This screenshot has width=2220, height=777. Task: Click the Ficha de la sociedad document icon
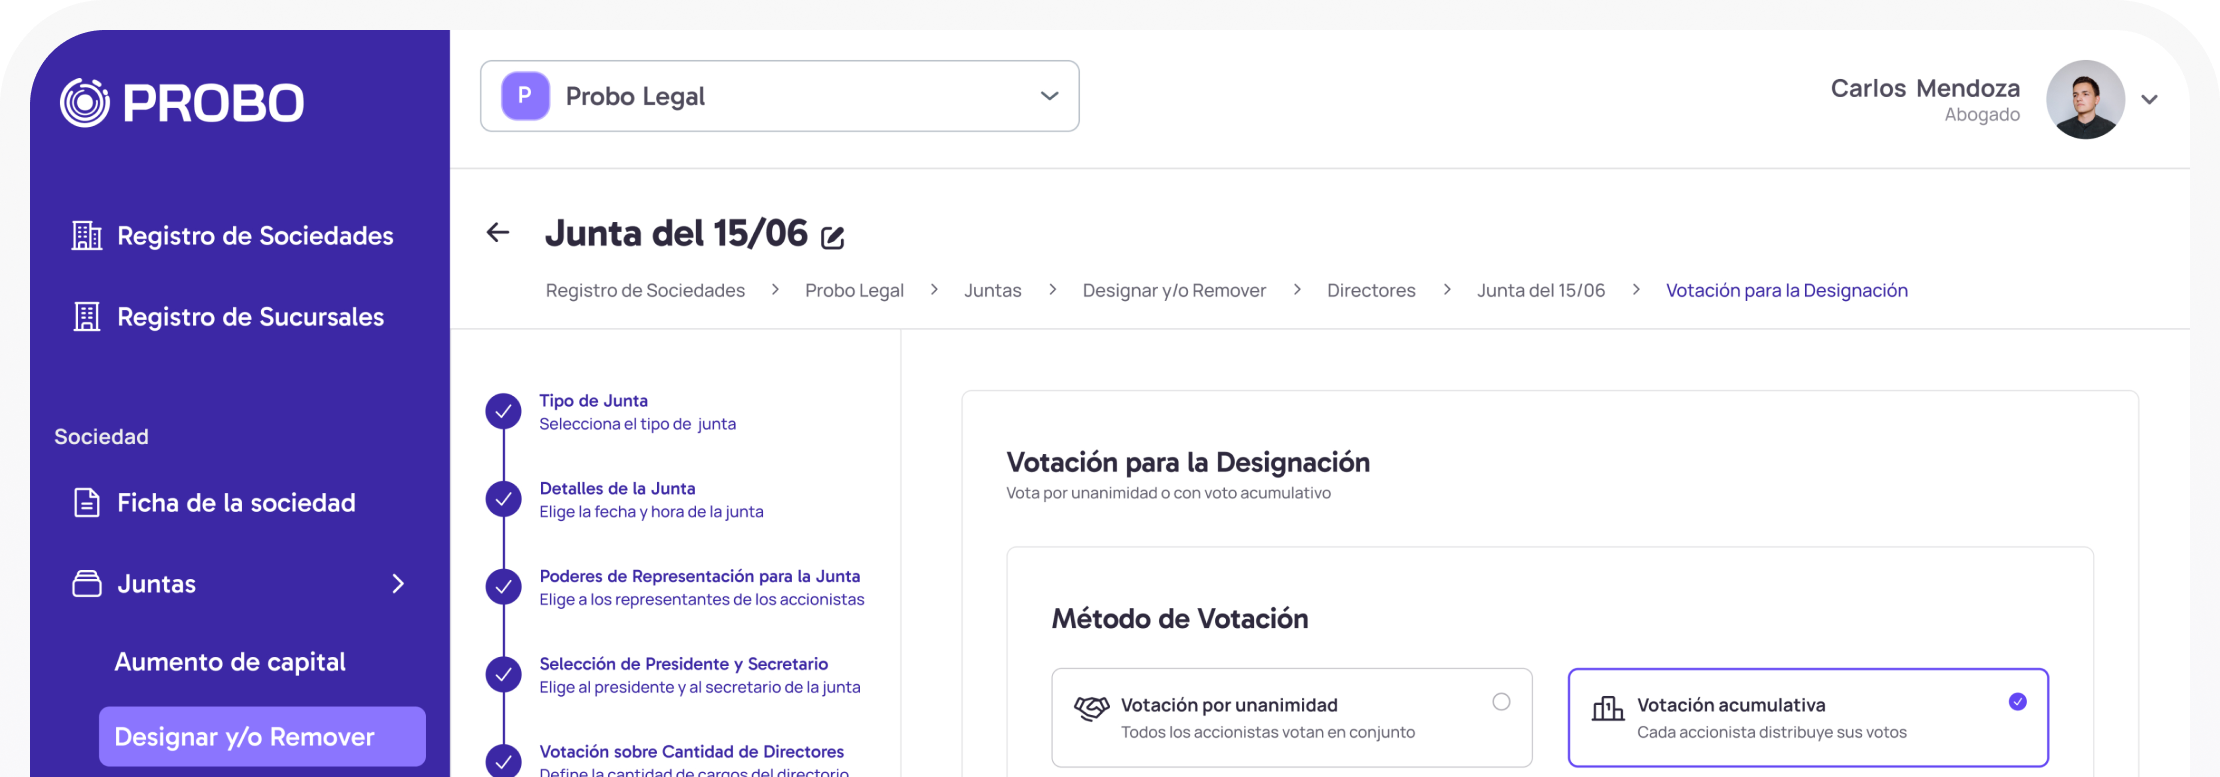(x=87, y=502)
